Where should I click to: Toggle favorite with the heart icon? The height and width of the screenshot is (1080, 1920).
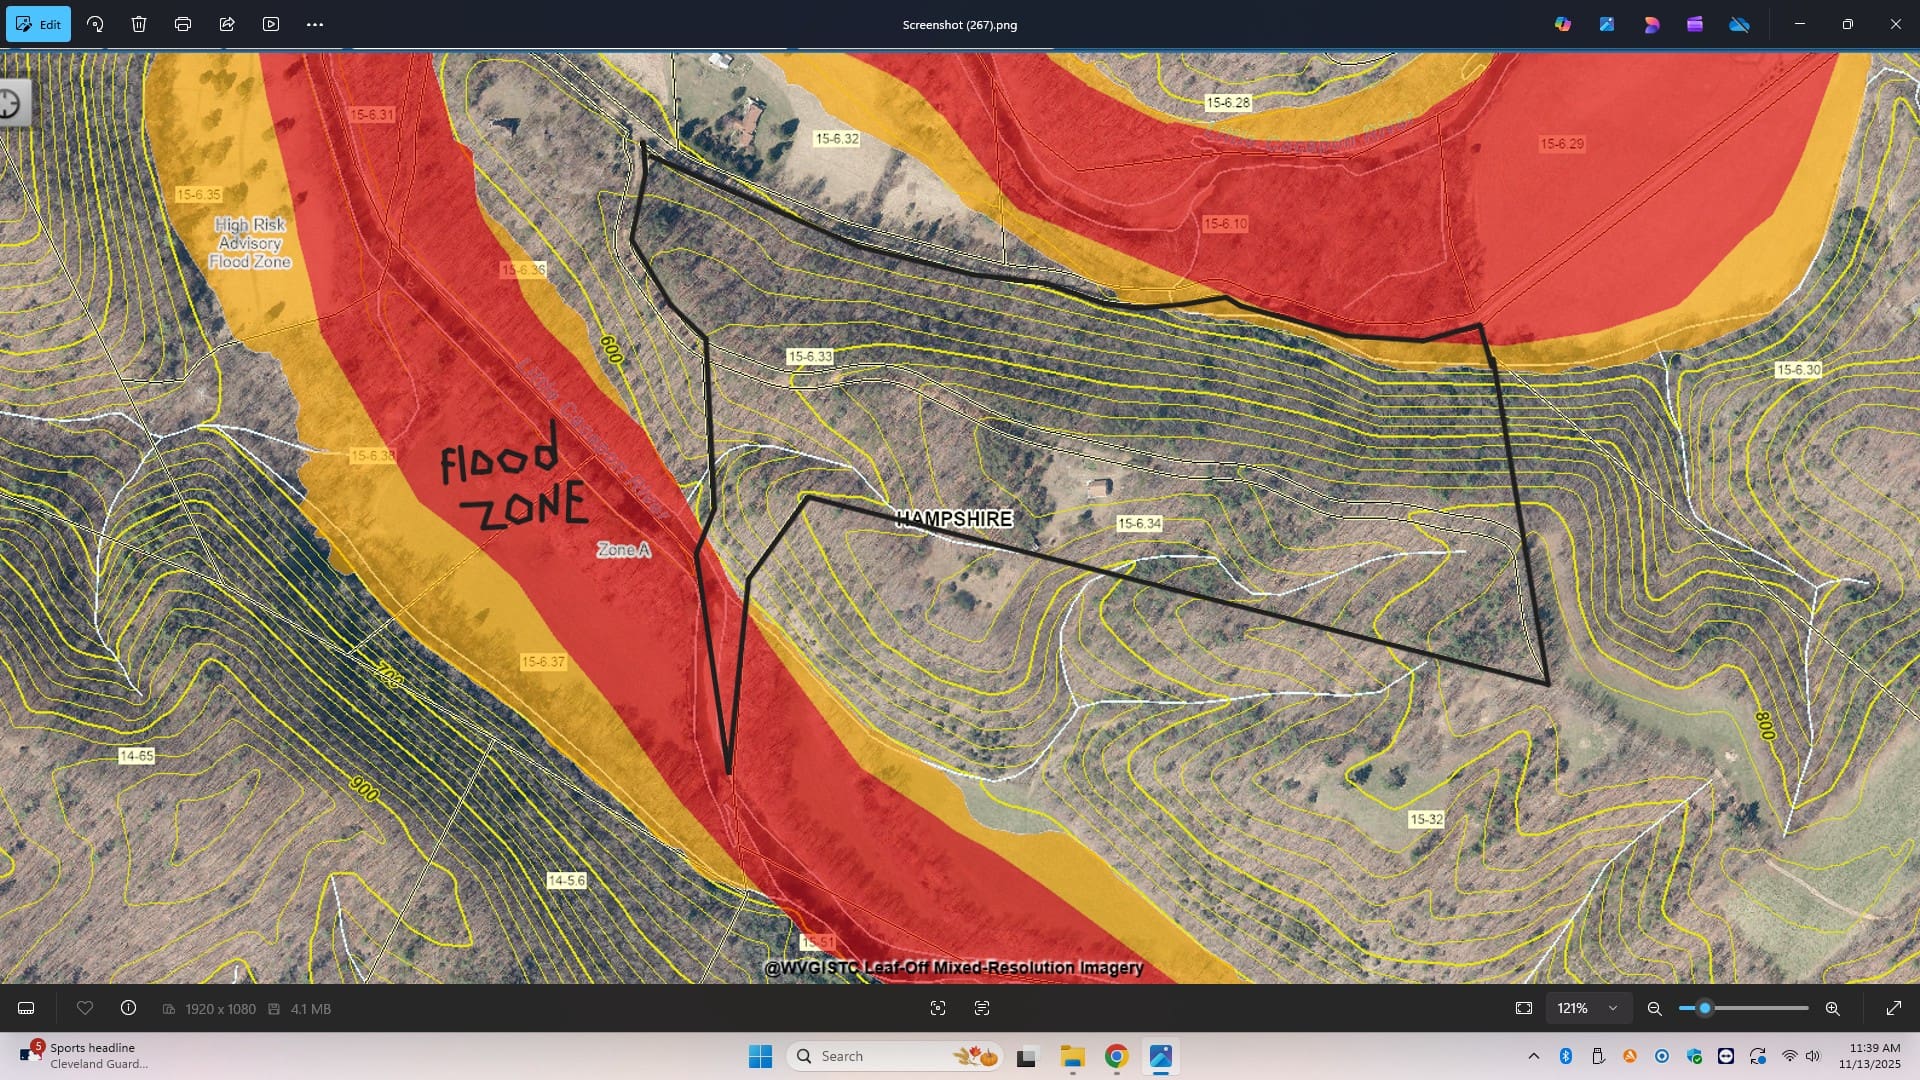[x=85, y=1008]
